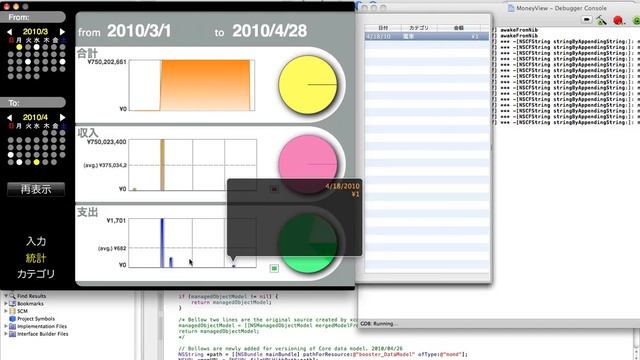Toggle the small red square beside income pie
Image resolution: width=640 pixels, height=360 pixels.
tap(274, 189)
